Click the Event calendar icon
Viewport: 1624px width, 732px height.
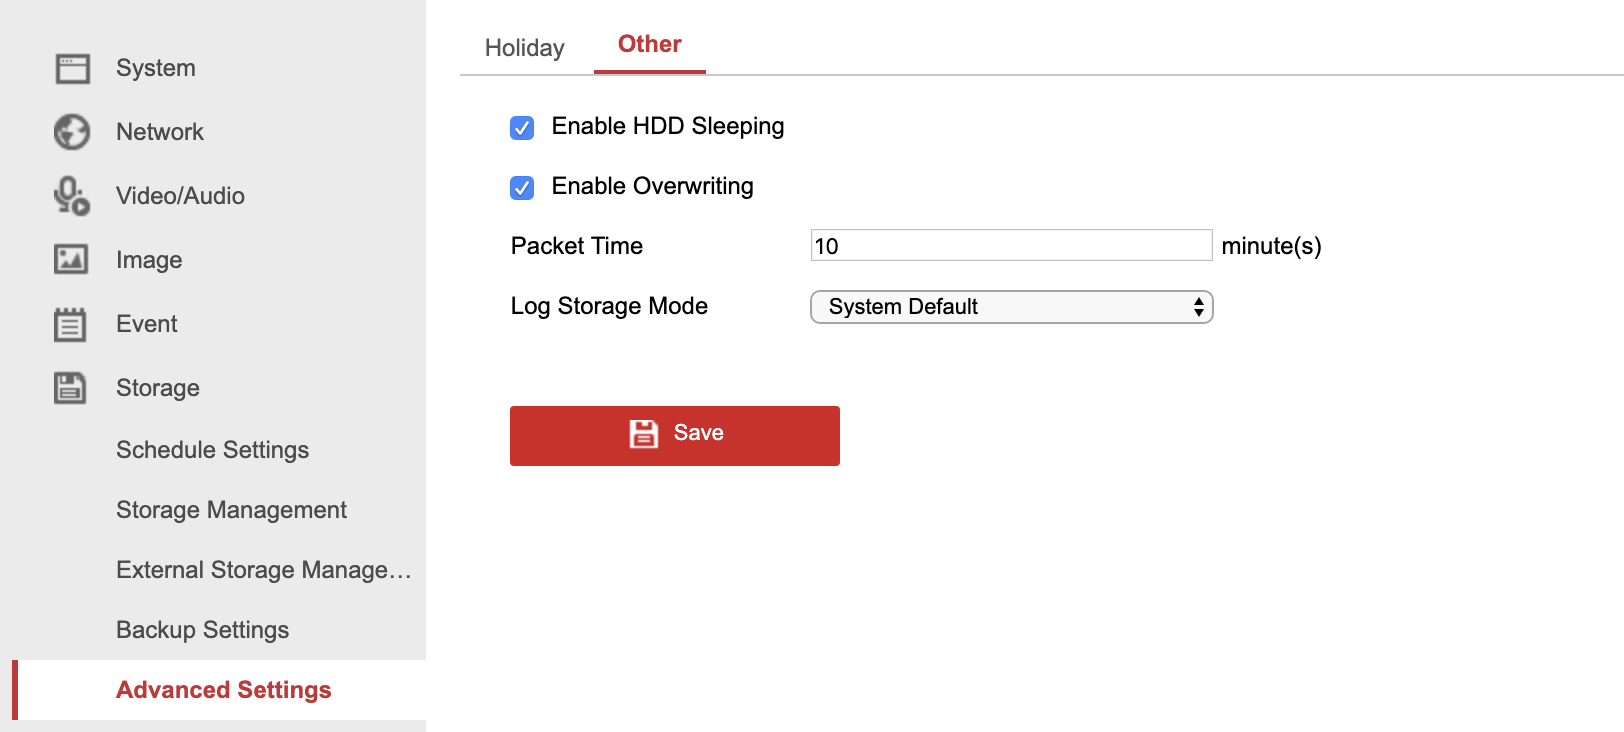point(70,324)
